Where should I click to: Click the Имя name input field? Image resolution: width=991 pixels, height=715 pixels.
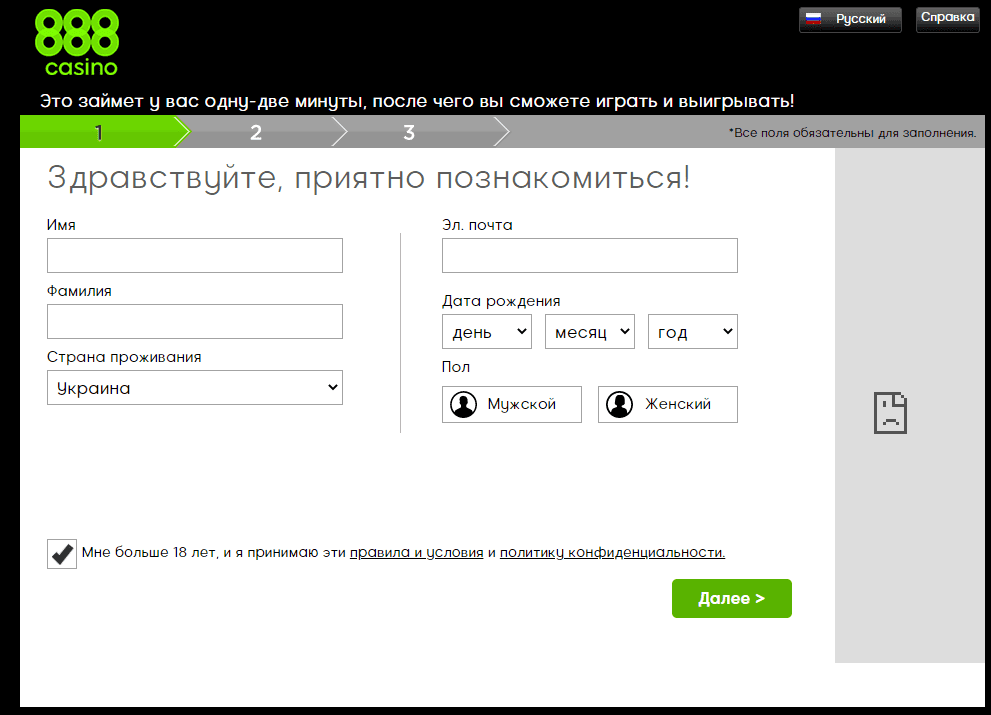pyautogui.click(x=194, y=255)
